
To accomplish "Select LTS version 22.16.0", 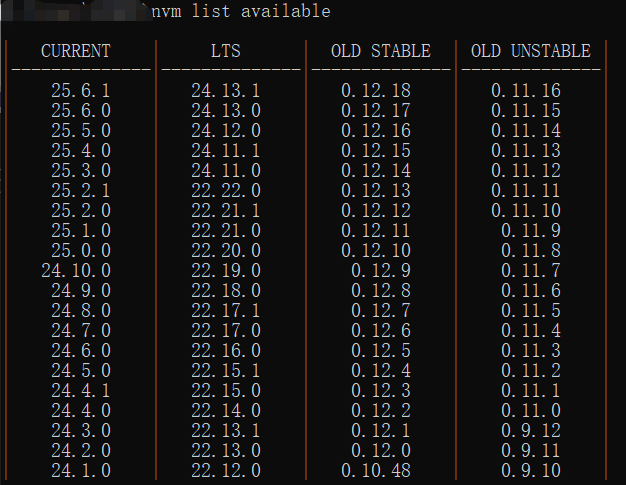I will point(226,350).
